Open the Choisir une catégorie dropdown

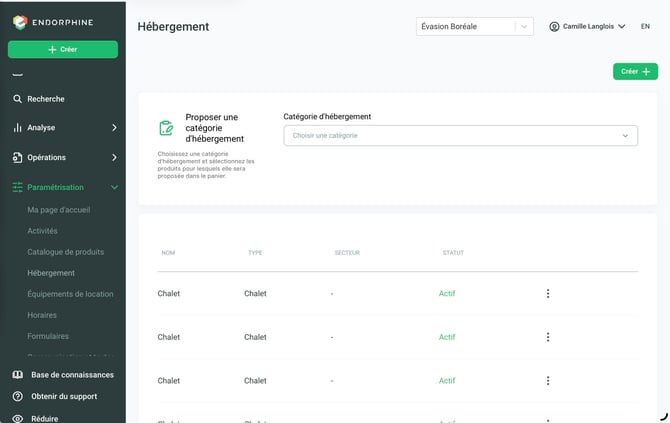click(461, 135)
